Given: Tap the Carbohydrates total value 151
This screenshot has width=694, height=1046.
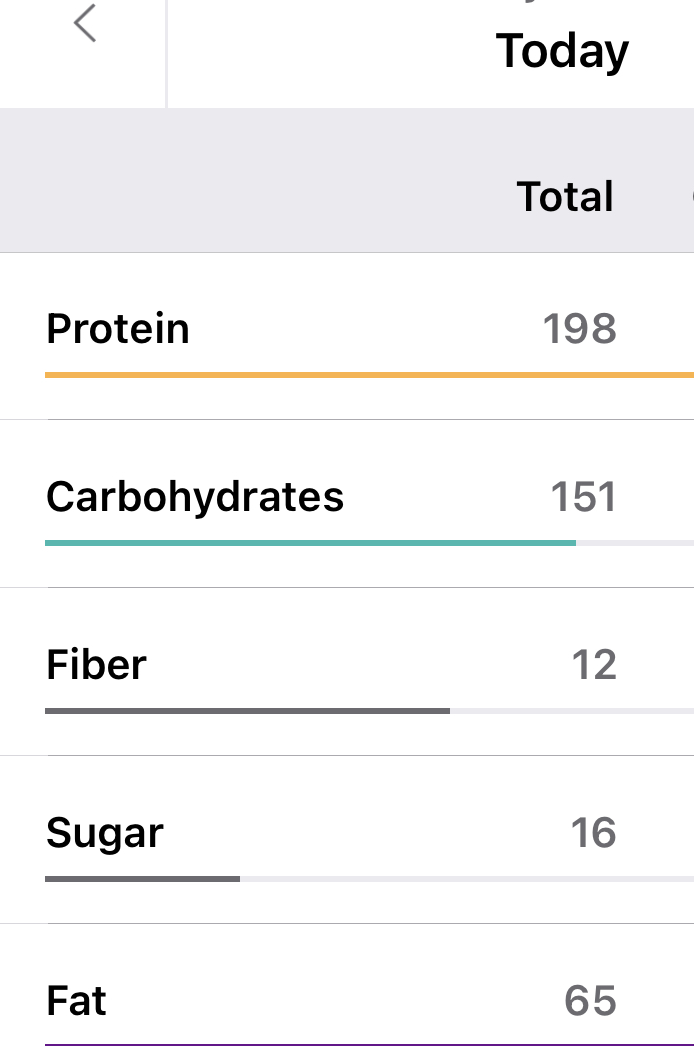Looking at the screenshot, I should (x=583, y=497).
